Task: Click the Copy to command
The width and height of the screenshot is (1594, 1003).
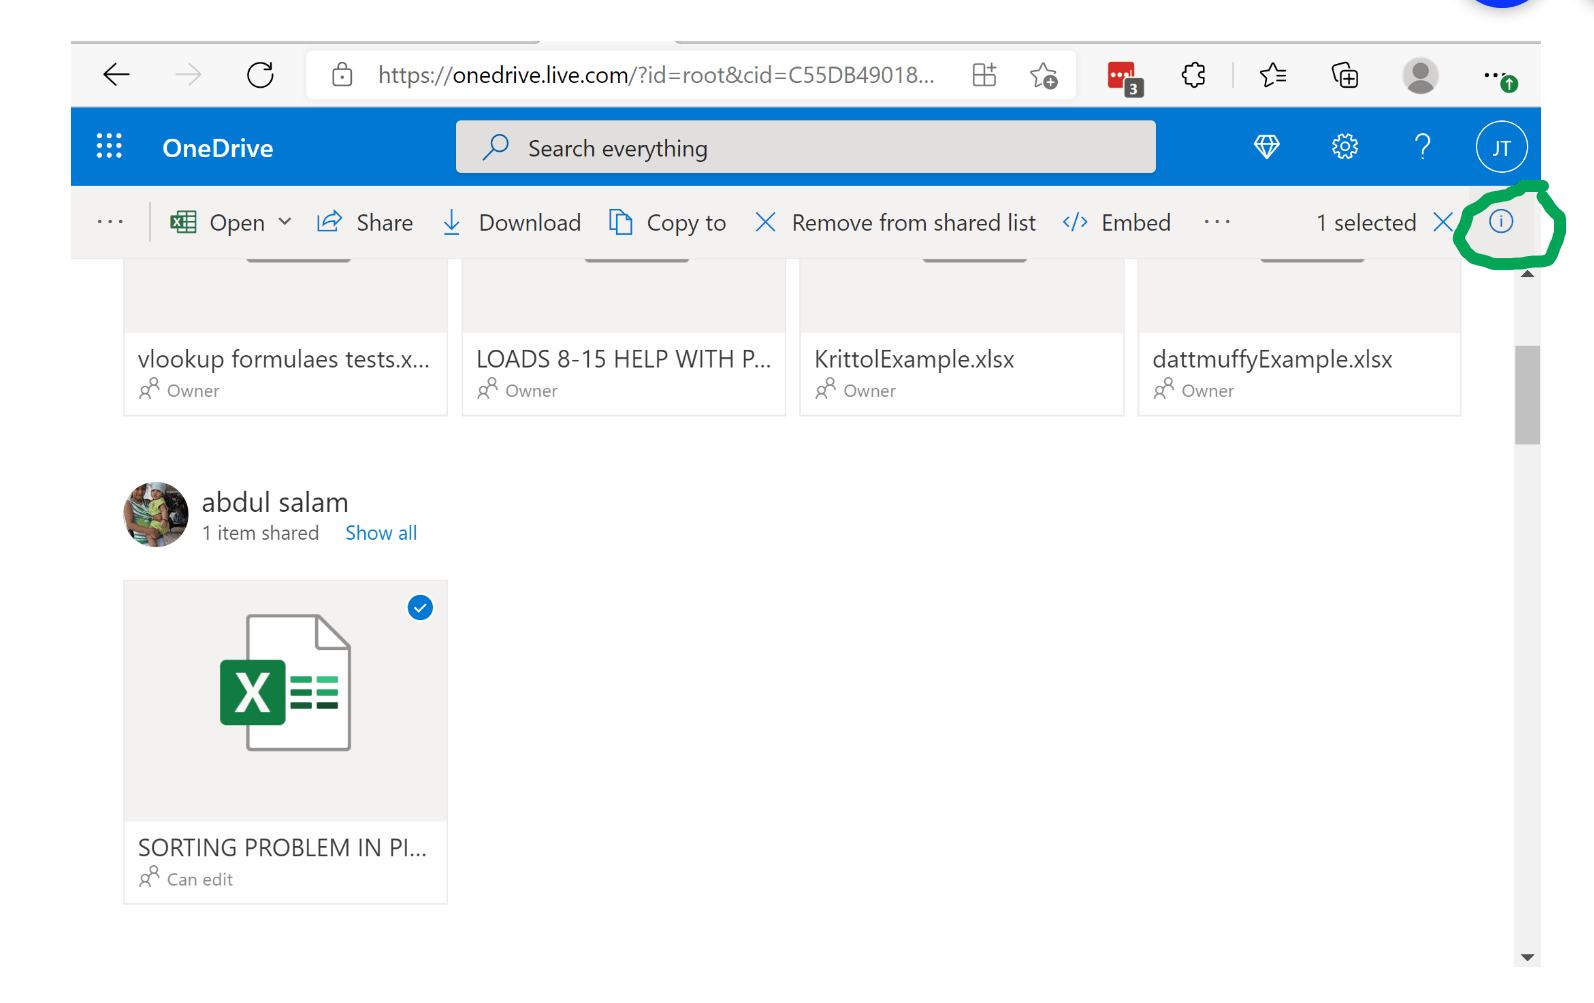Action: [x=667, y=222]
